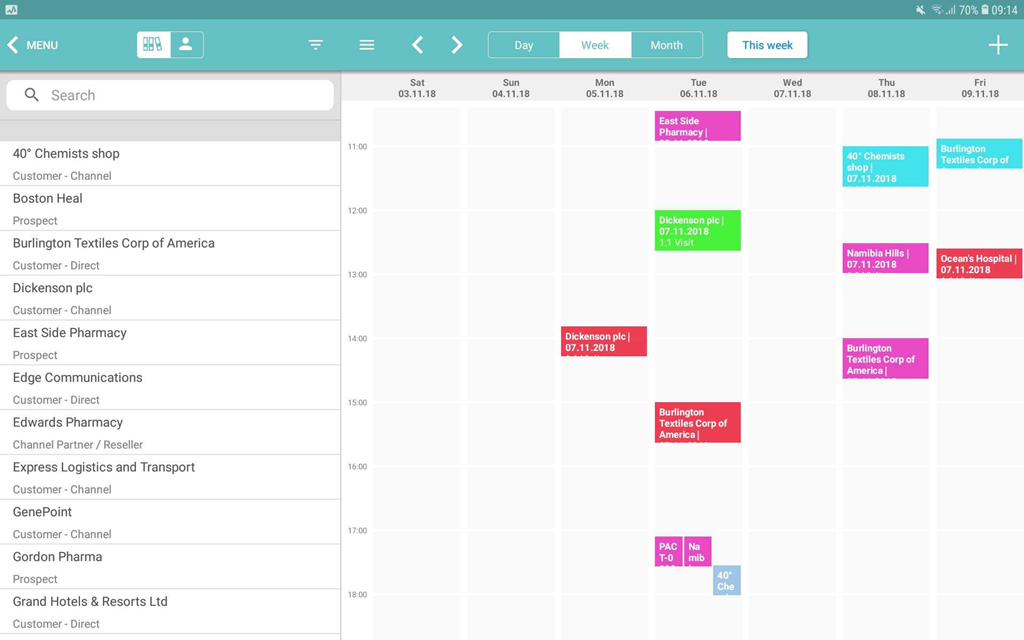Image resolution: width=1024 pixels, height=640 pixels.
Task: Add a new appointment with plus icon
Action: pyautogui.click(x=997, y=45)
